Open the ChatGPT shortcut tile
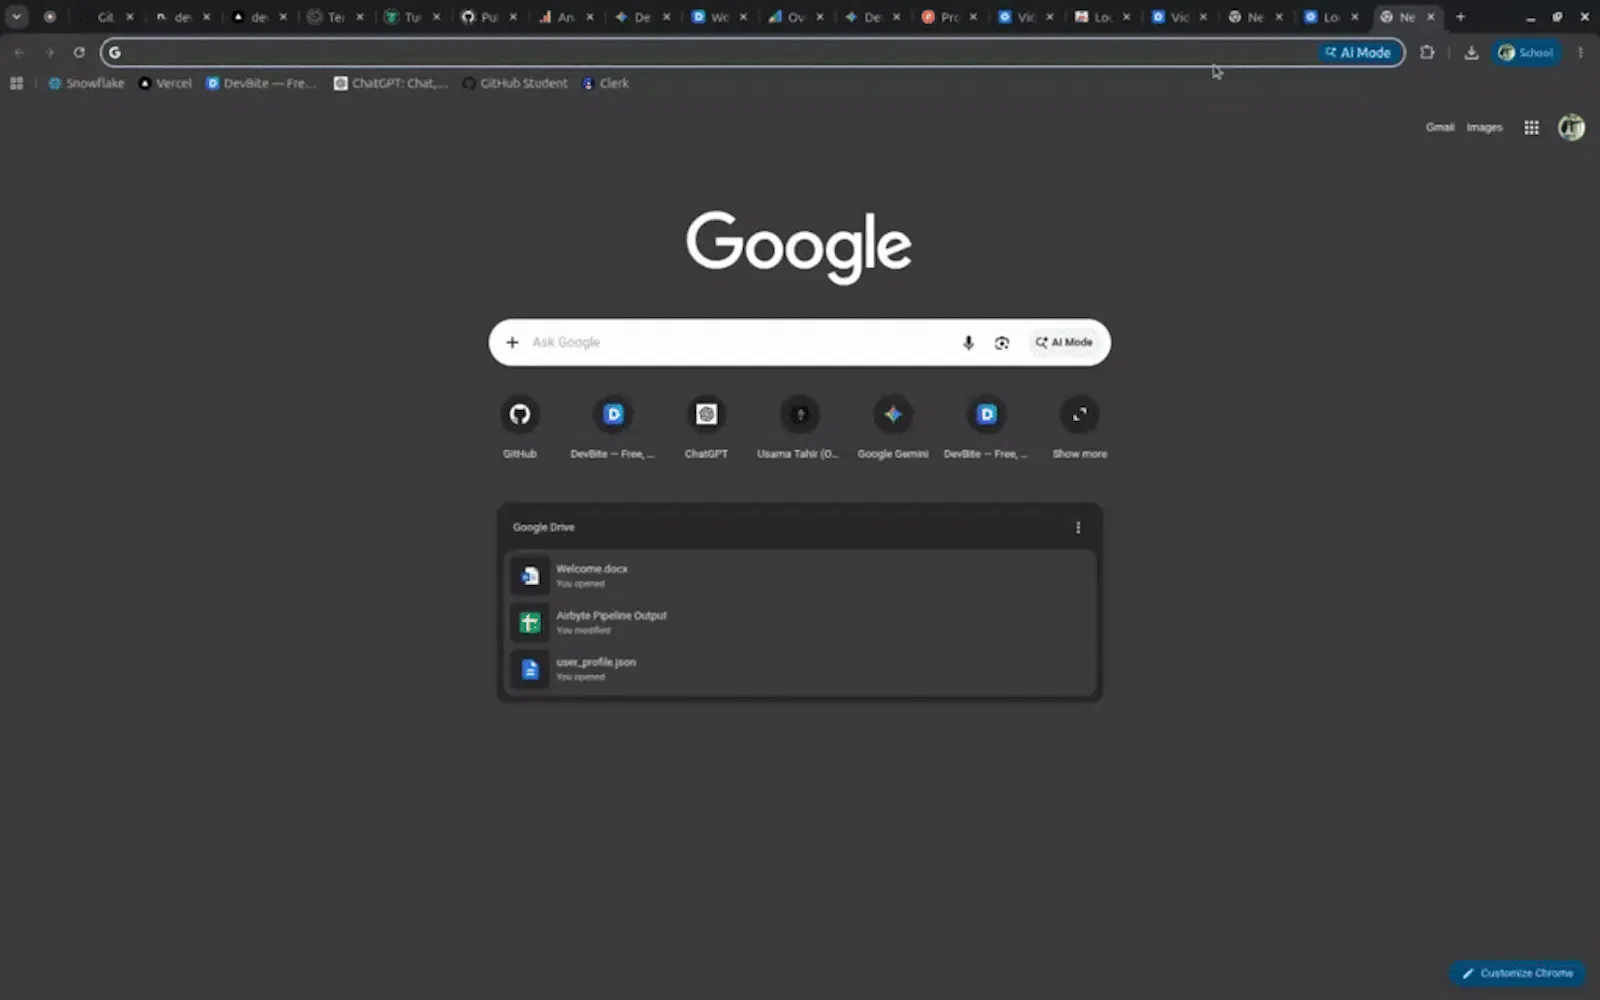 tap(706, 426)
